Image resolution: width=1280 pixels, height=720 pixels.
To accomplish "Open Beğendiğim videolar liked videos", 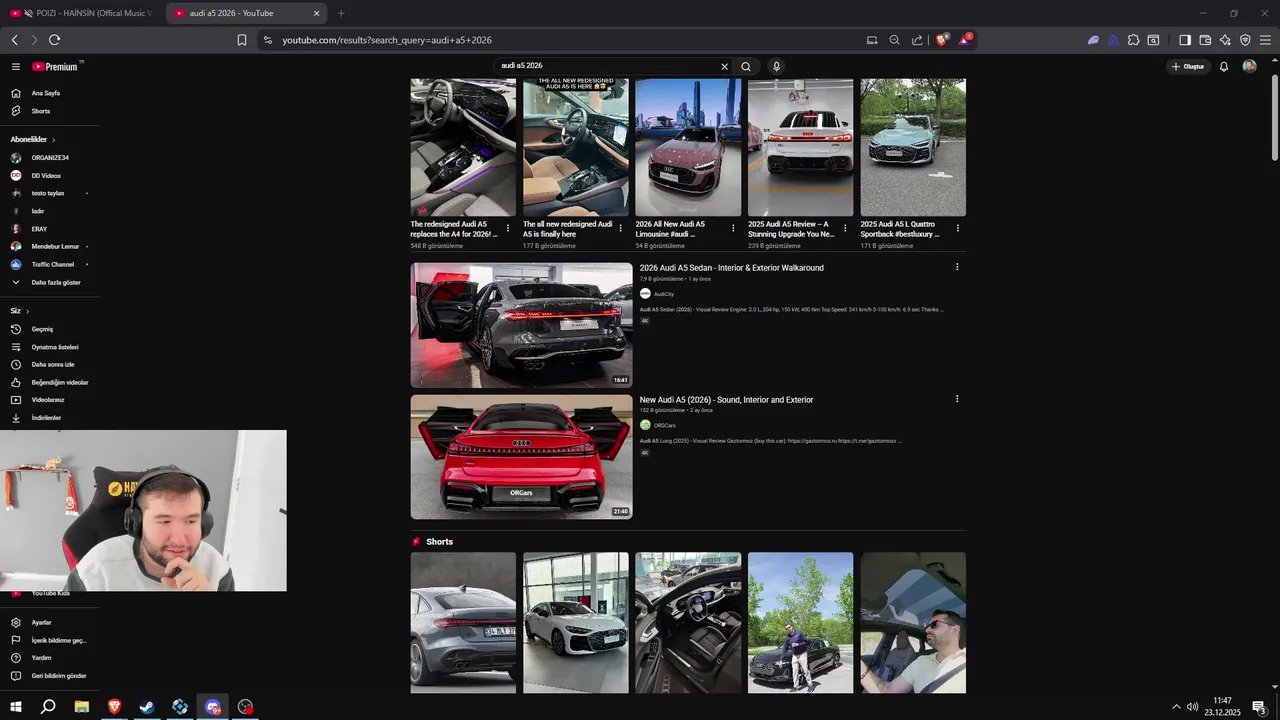I will pyautogui.click(x=50, y=382).
